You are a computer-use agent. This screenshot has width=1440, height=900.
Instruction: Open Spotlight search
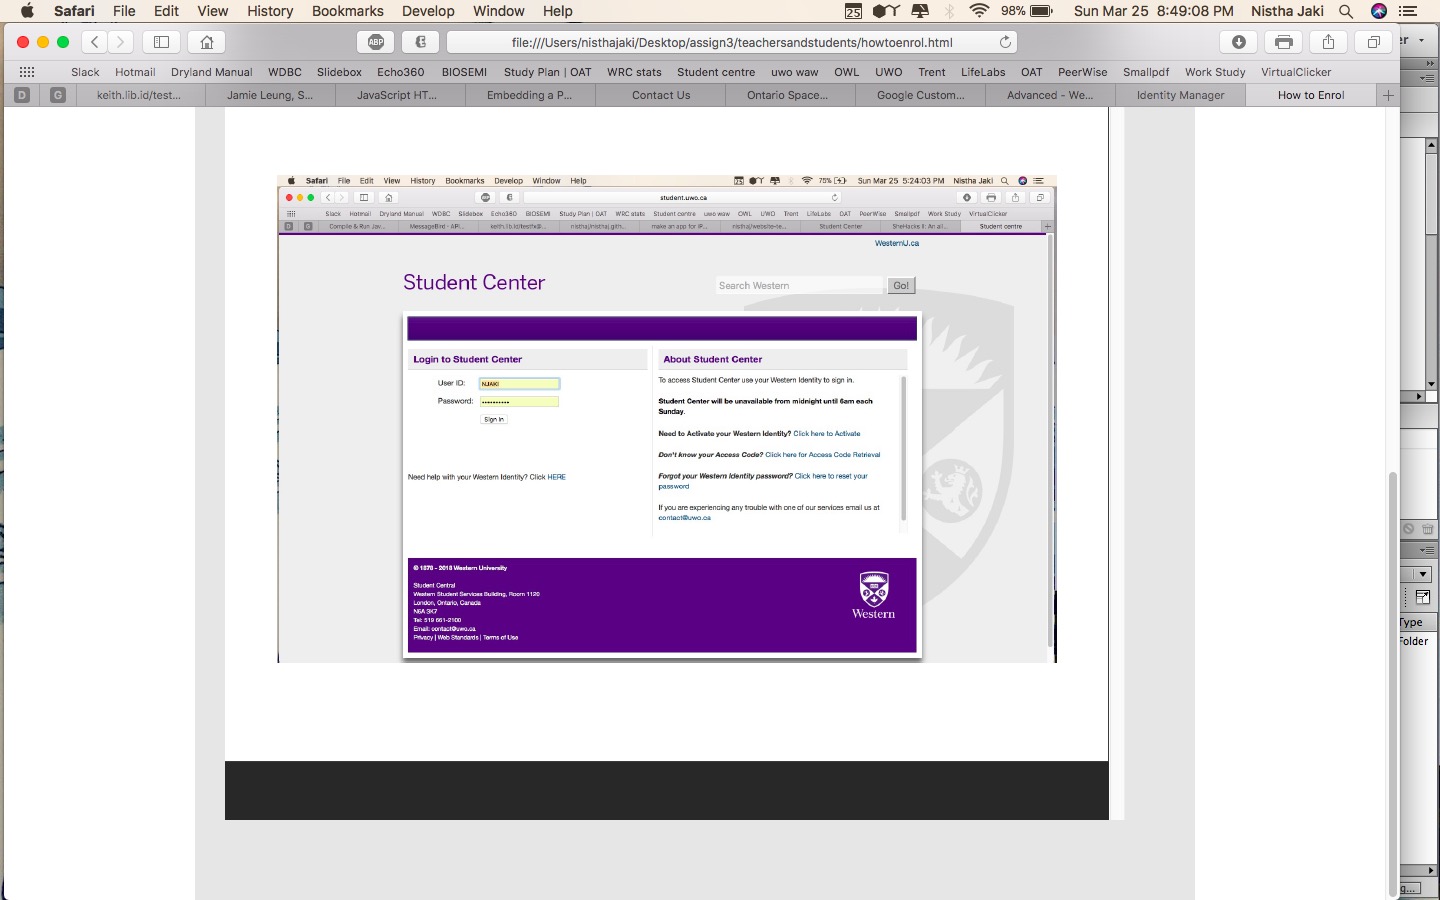1346,11
